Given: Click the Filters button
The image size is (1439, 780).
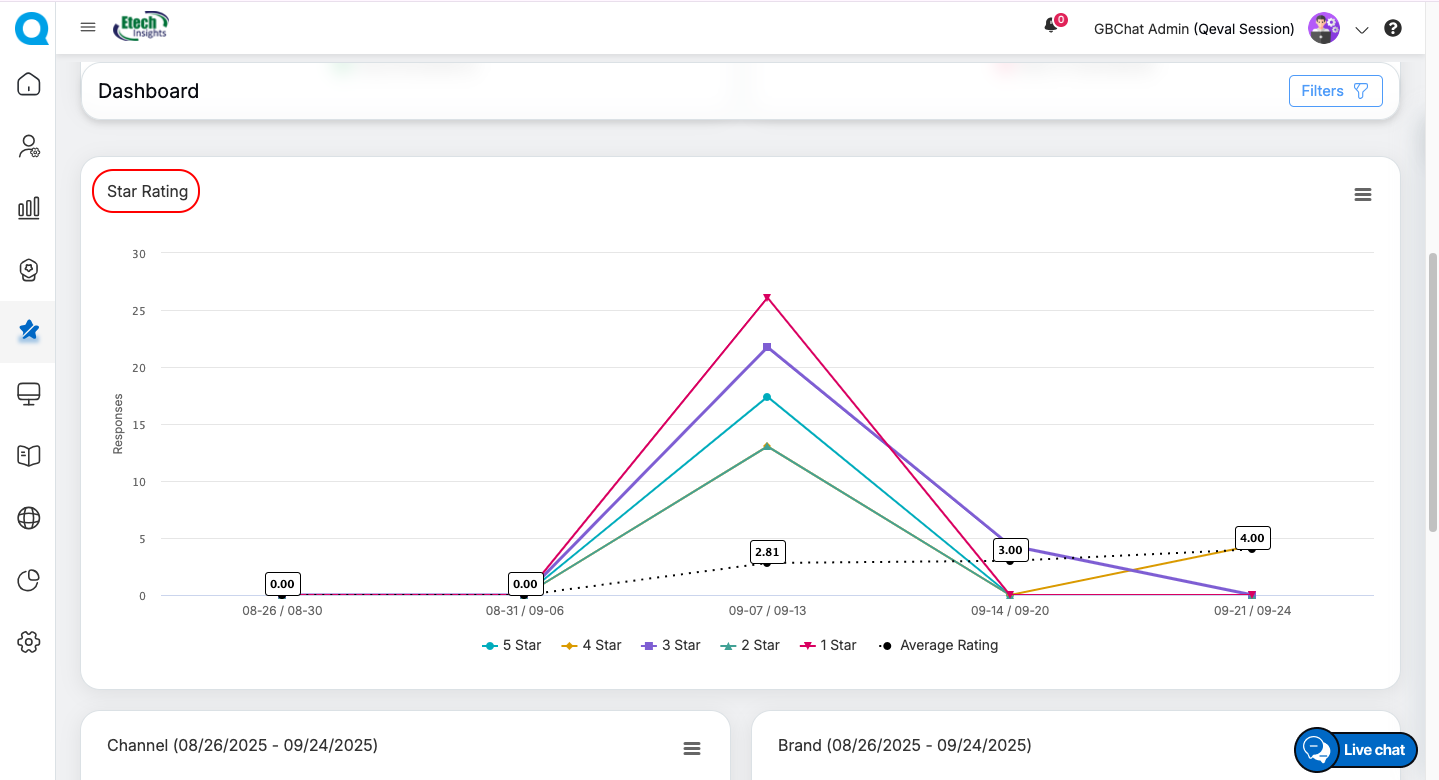Looking at the screenshot, I should click(x=1335, y=91).
